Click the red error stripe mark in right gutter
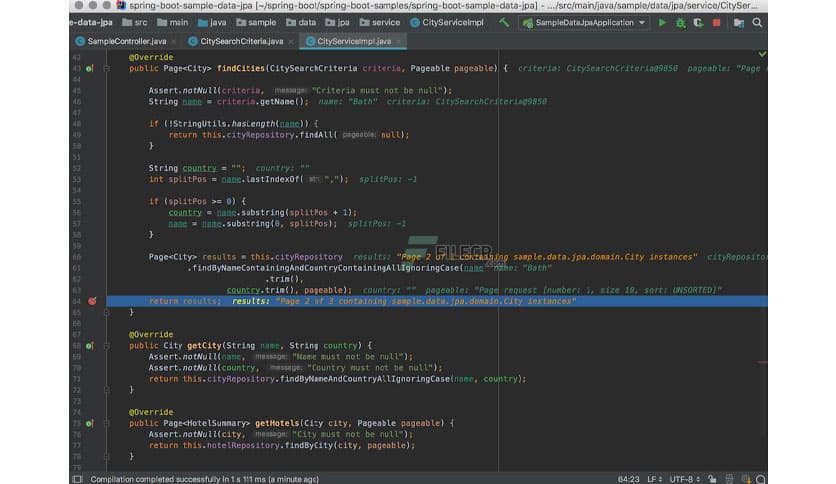Image resolution: width=836 pixels, height=484 pixels. [x=763, y=362]
